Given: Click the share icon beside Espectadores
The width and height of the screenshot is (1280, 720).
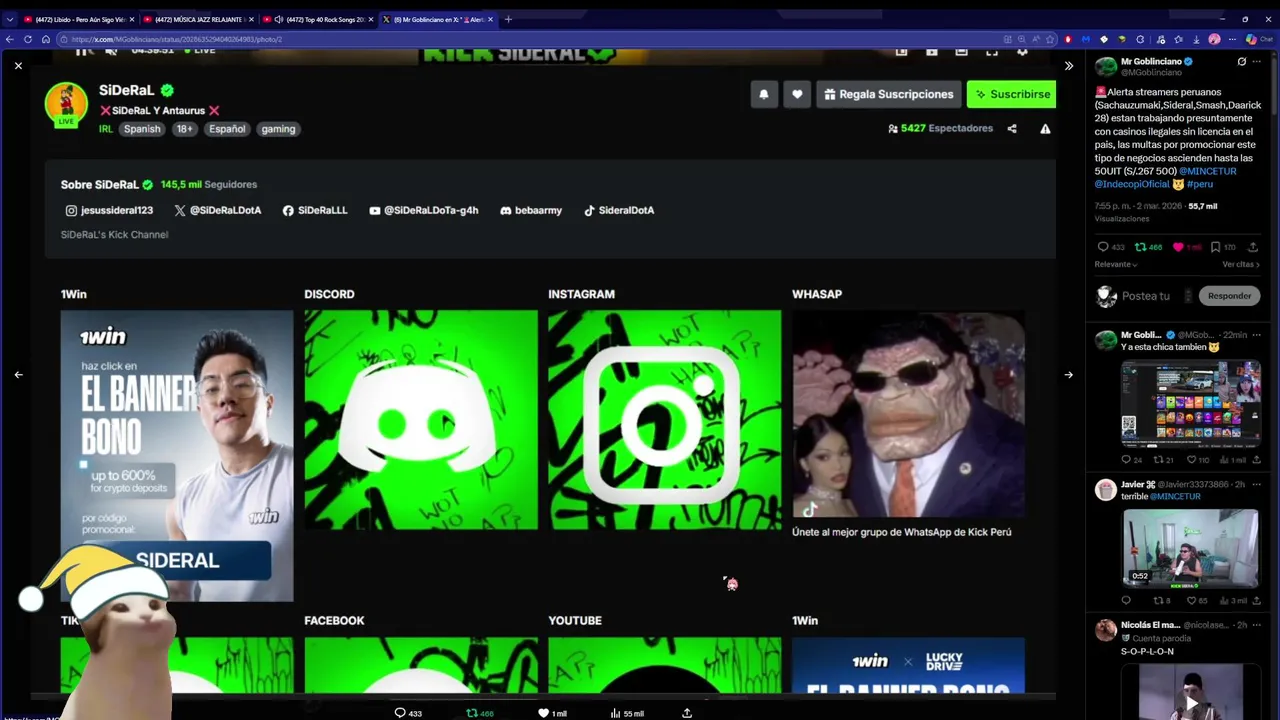Looking at the screenshot, I should [1012, 129].
